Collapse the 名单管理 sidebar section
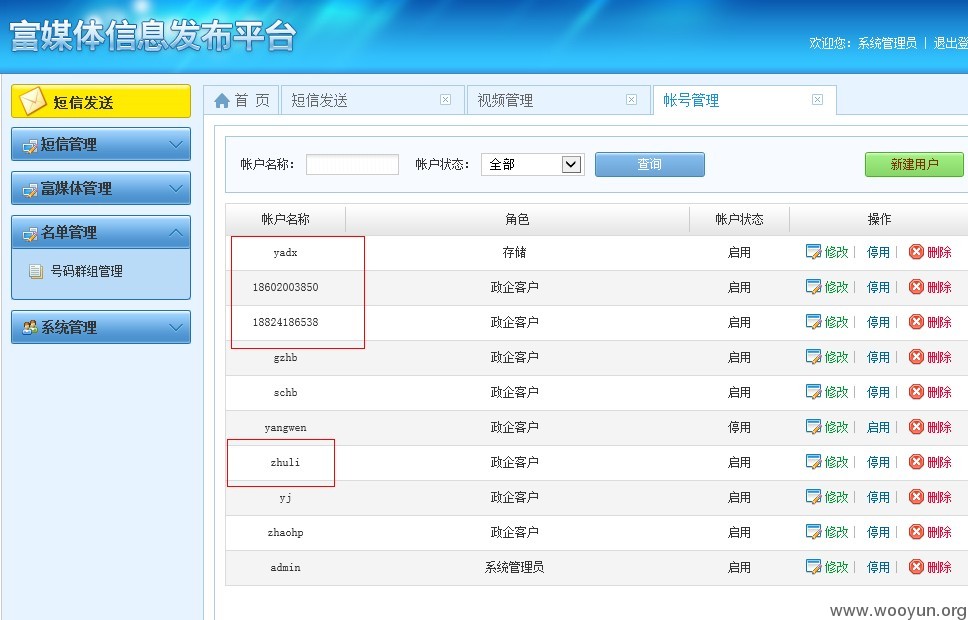Viewport: 968px width, 620px height. point(101,232)
